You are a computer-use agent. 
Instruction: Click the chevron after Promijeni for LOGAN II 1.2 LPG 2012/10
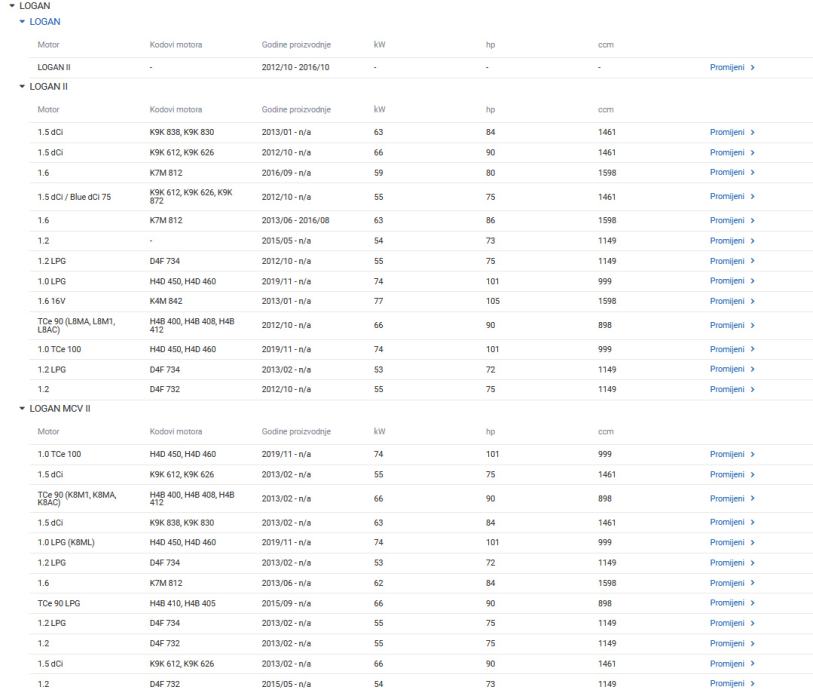tap(752, 261)
